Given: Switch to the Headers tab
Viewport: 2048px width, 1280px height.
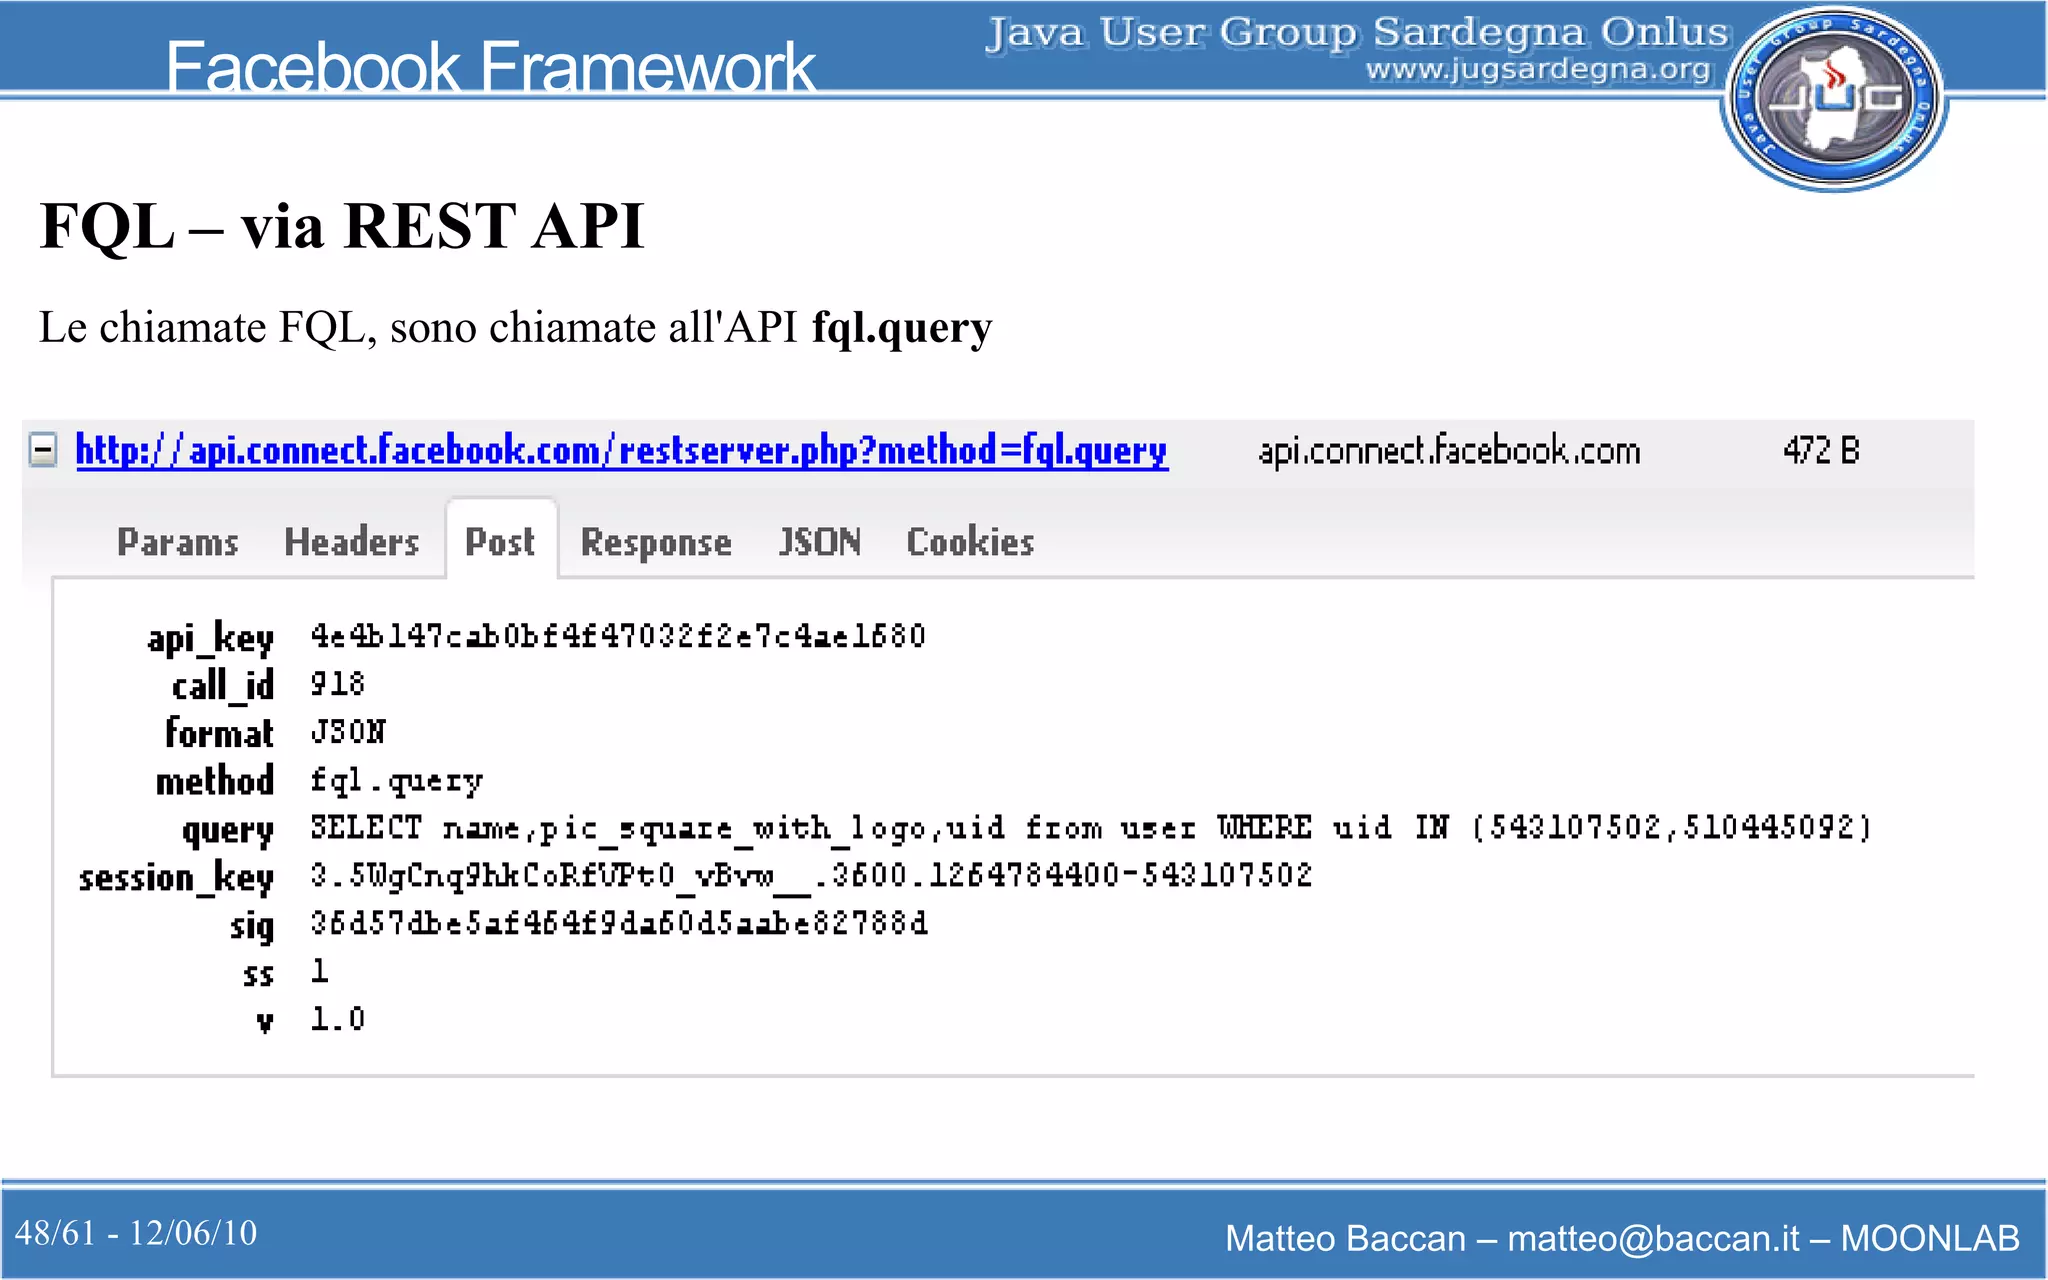Looking at the screenshot, I should (x=352, y=542).
